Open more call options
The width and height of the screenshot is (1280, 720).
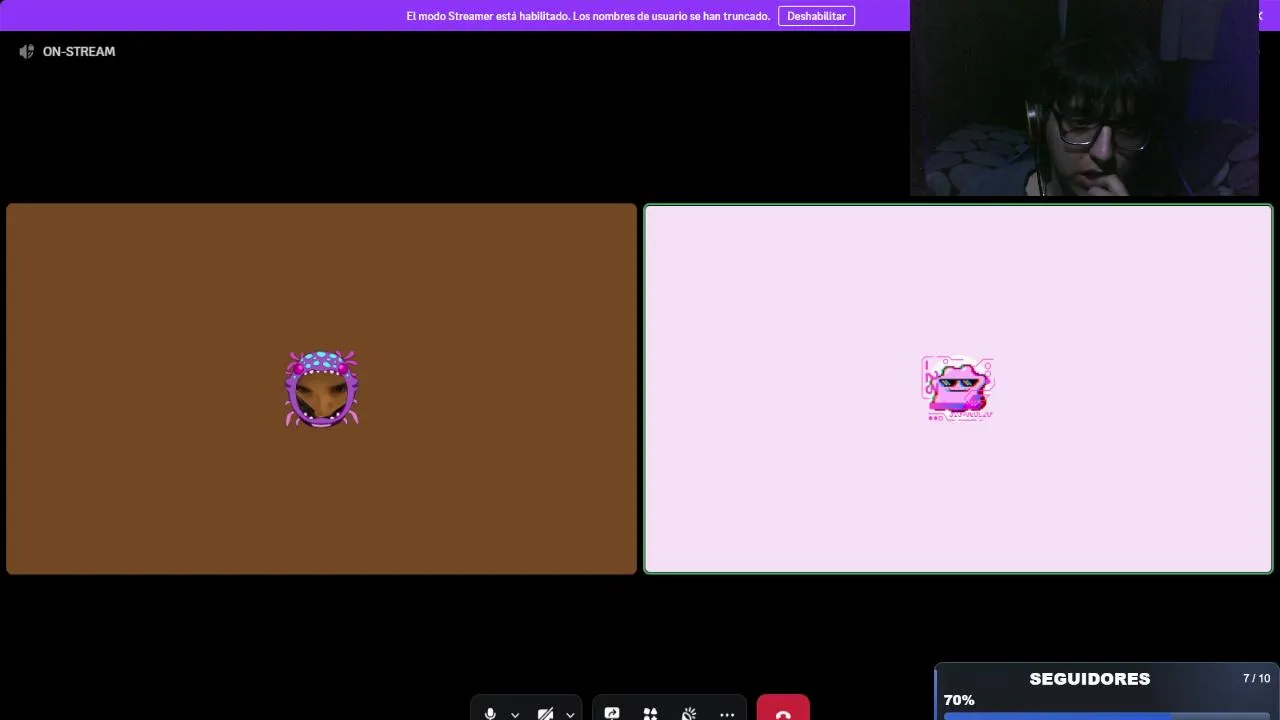(727, 713)
